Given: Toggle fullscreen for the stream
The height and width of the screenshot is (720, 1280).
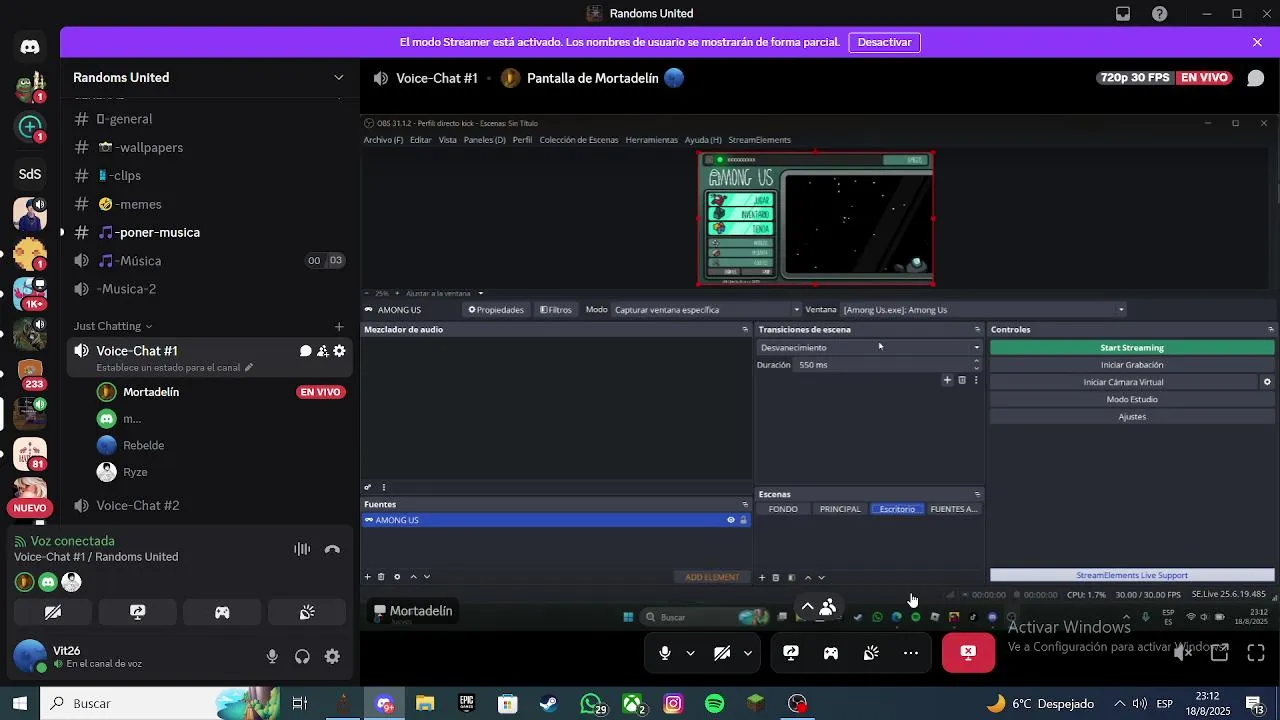Looking at the screenshot, I should coord(1256,653).
